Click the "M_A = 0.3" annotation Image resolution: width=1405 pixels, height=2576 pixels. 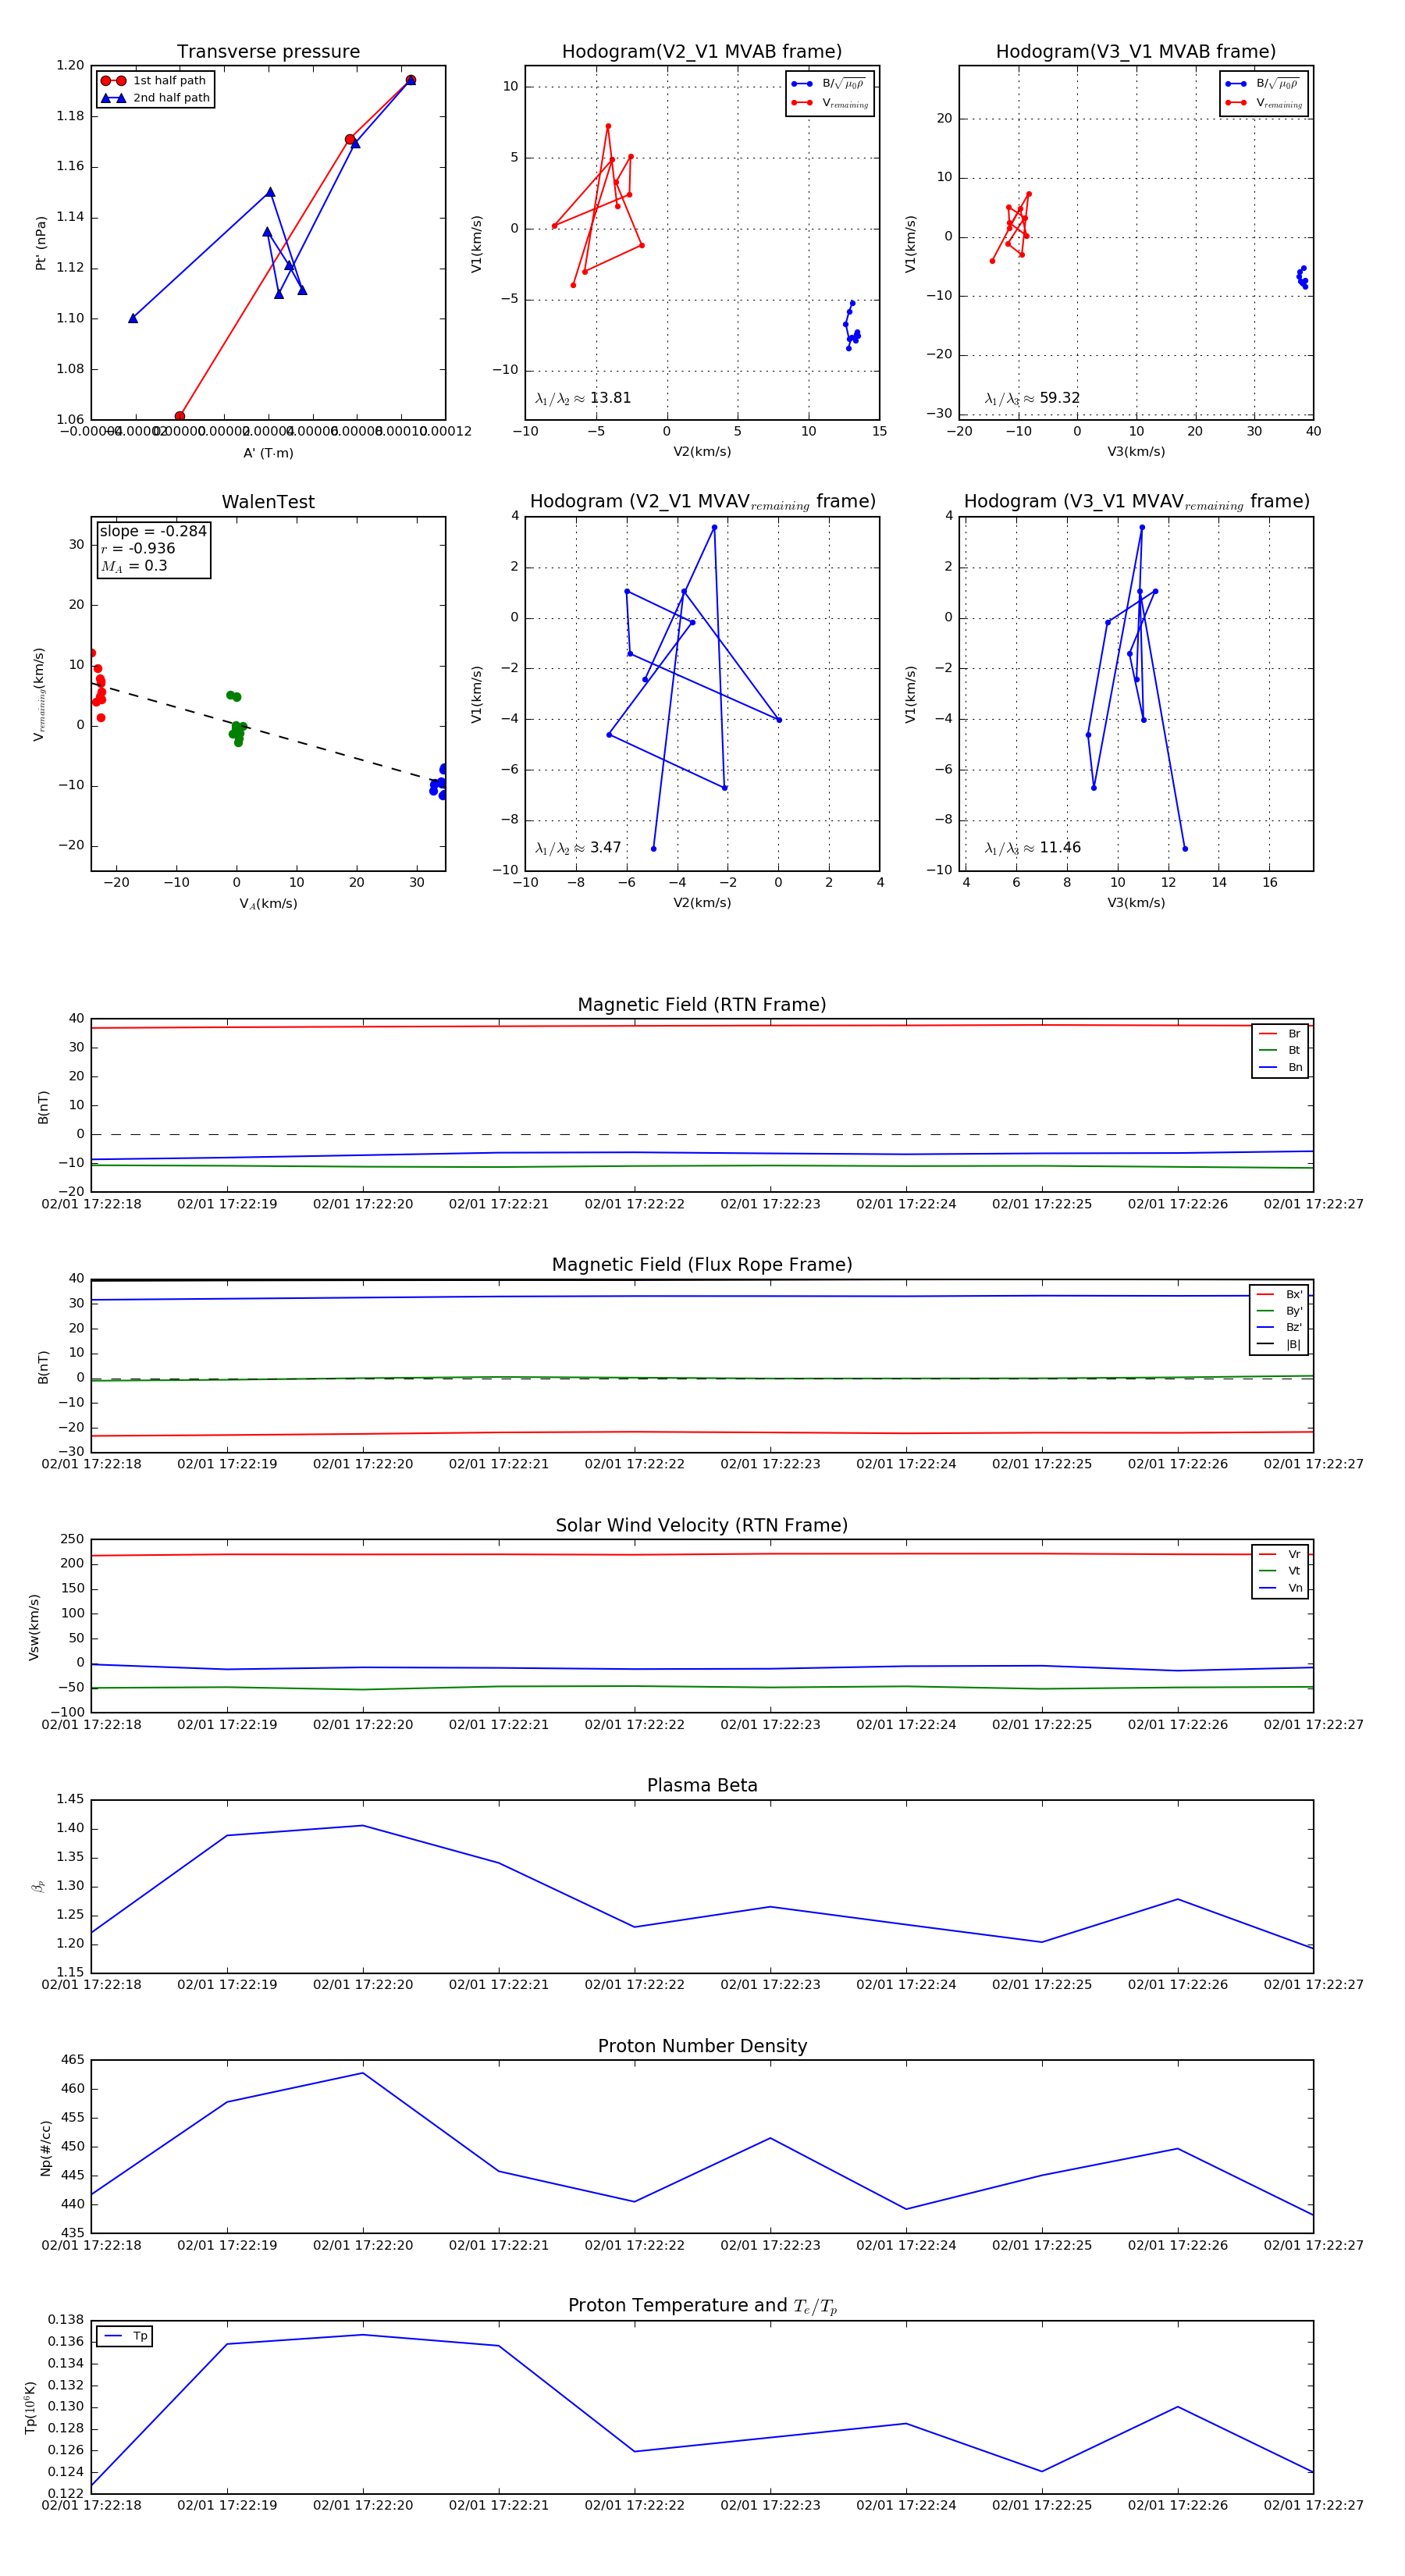[134, 566]
